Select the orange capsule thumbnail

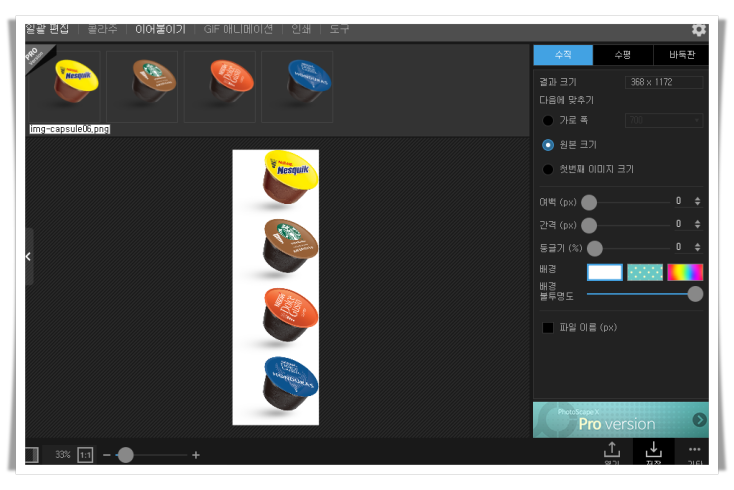tap(220, 86)
